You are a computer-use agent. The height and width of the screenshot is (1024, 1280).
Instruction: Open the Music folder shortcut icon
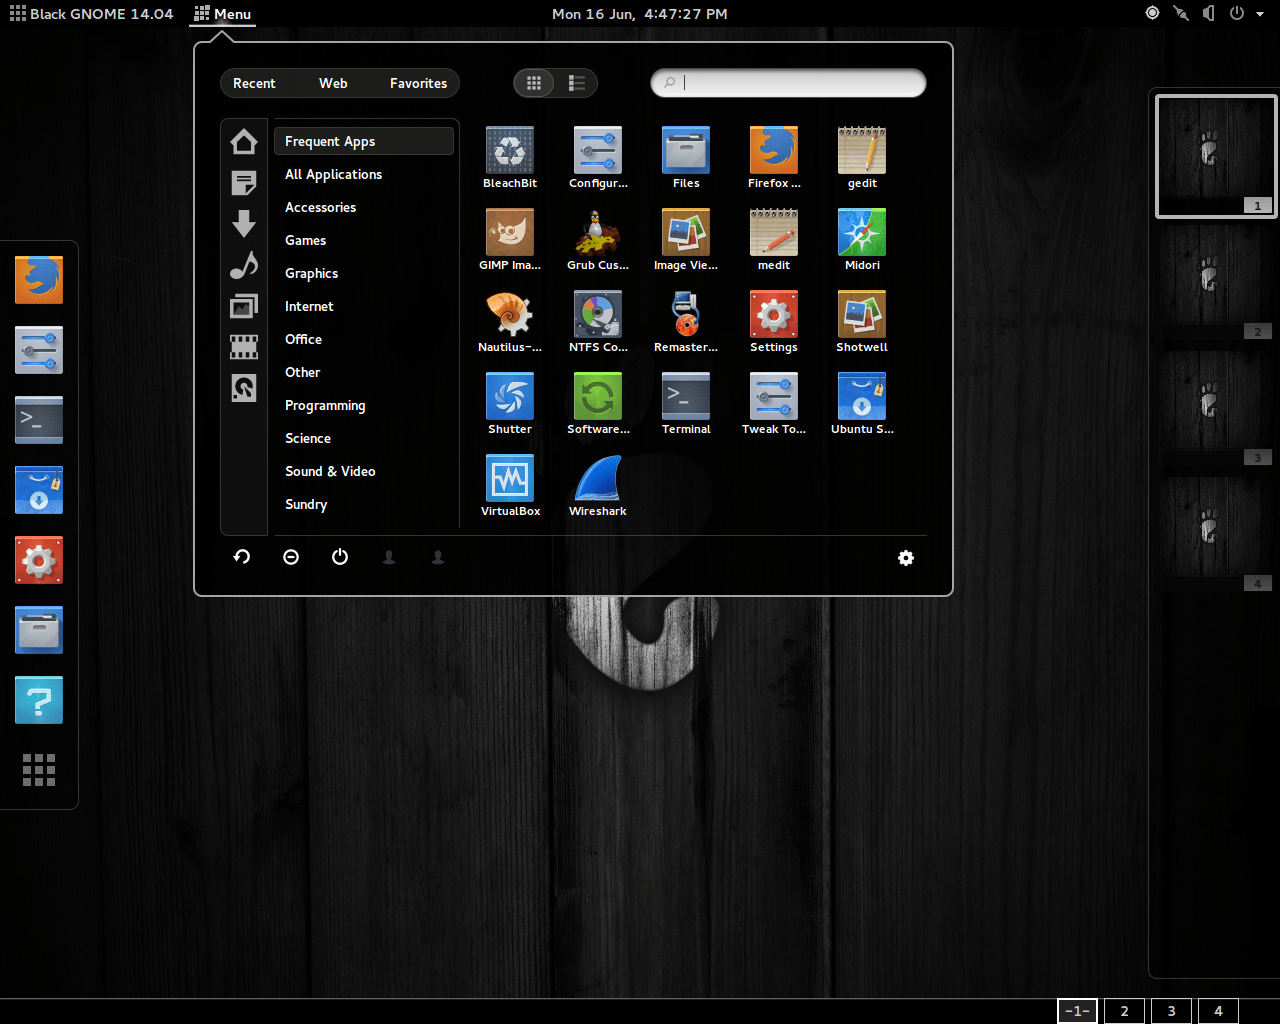pyautogui.click(x=244, y=265)
